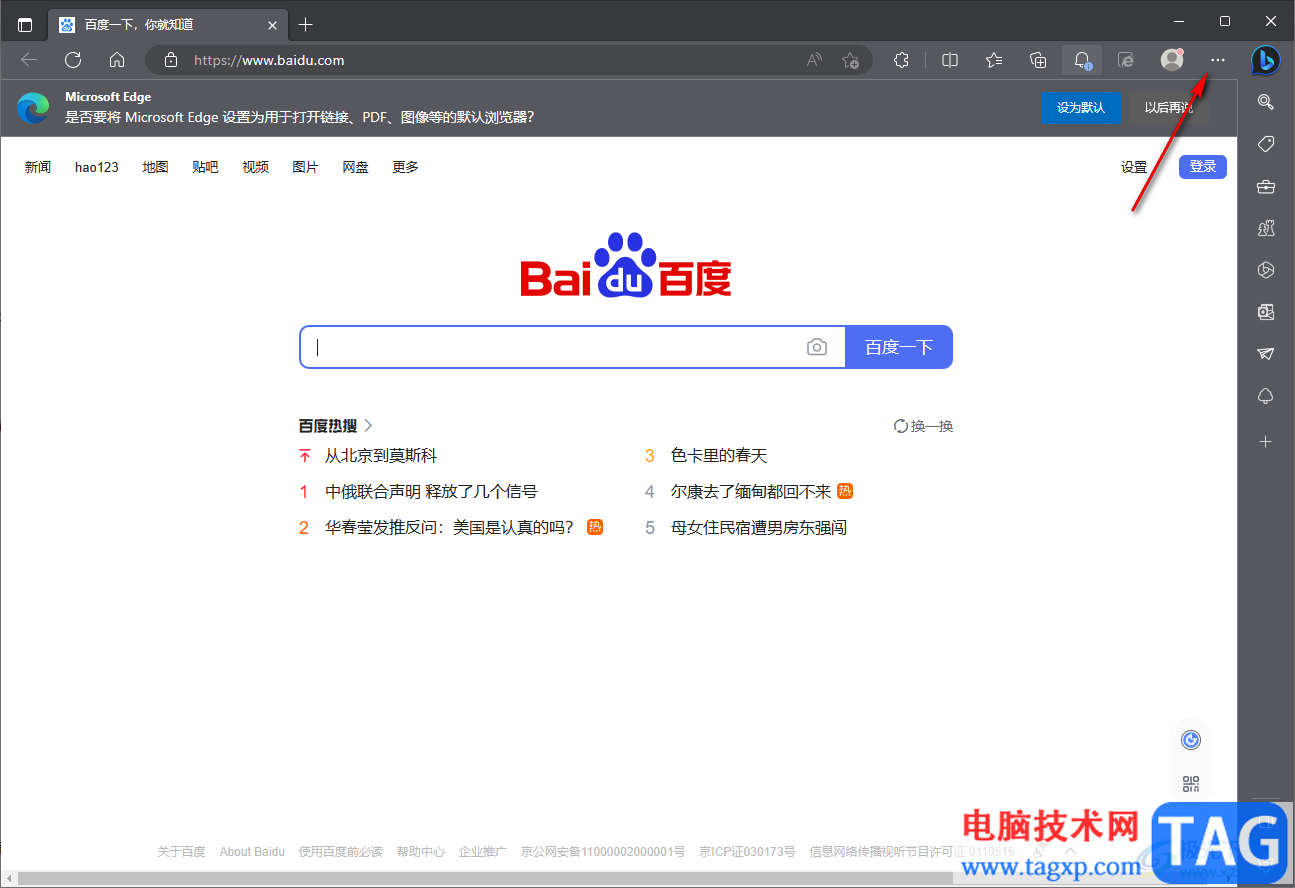
Task: Click the blue 登录 button
Action: [x=1203, y=167]
